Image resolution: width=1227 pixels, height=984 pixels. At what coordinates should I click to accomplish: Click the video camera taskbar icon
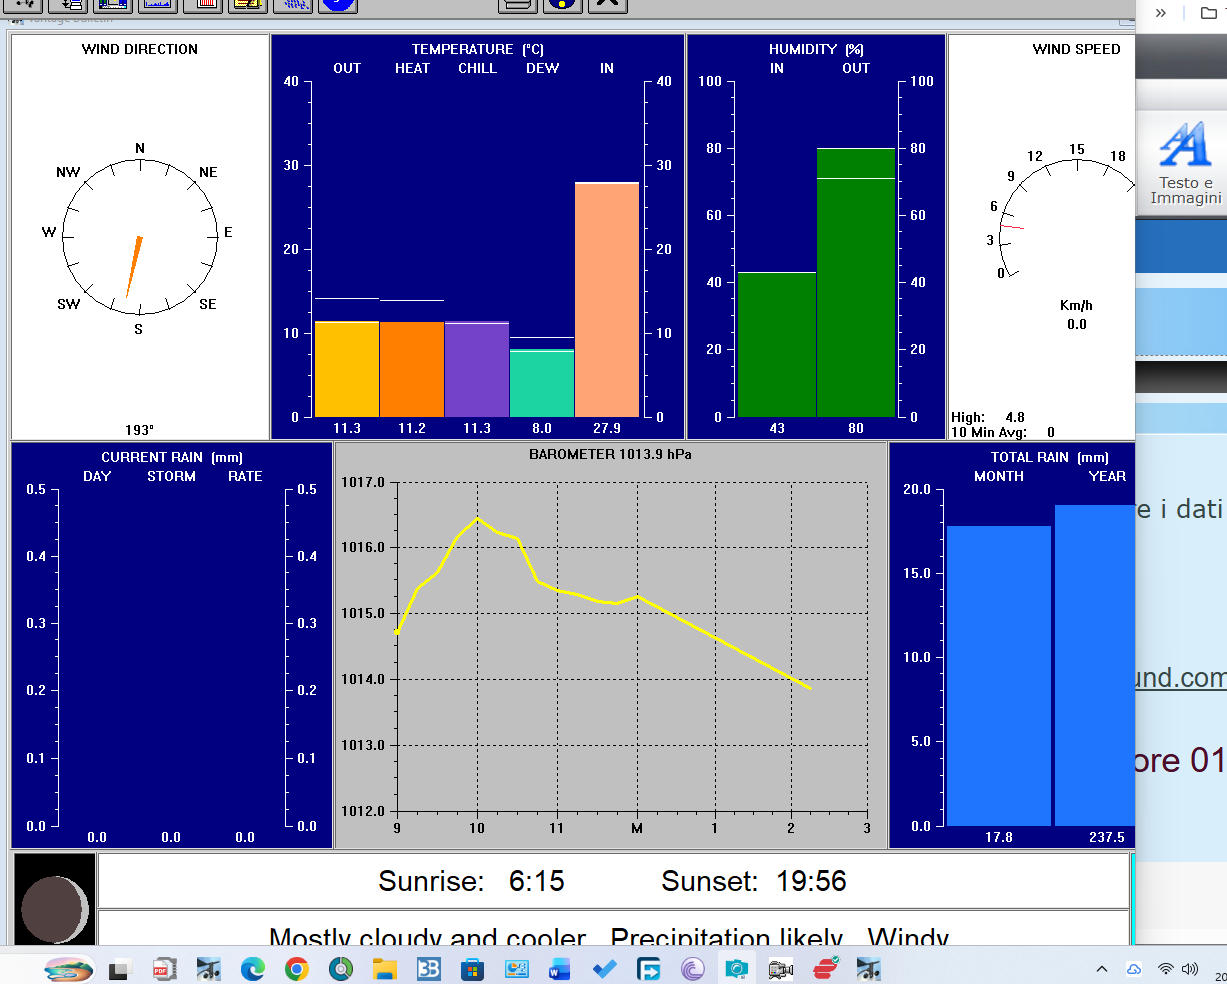click(x=780, y=969)
